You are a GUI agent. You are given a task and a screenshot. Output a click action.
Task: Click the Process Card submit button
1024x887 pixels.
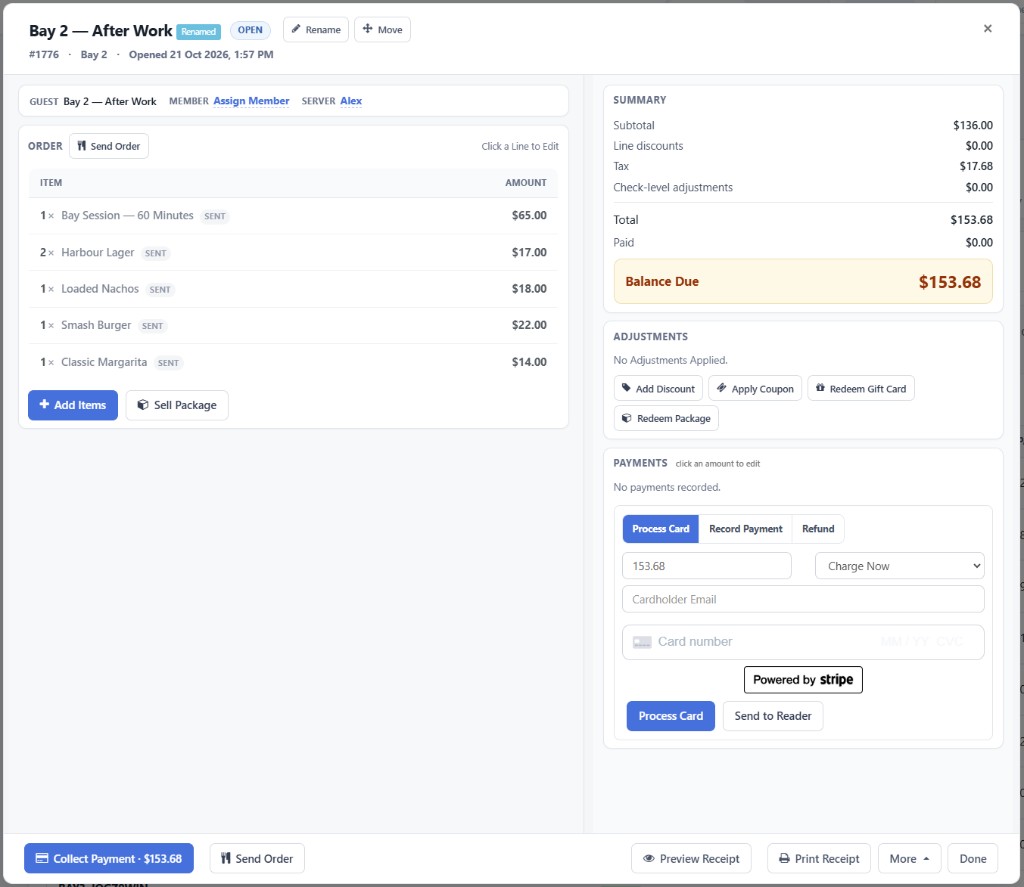click(671, 716)
